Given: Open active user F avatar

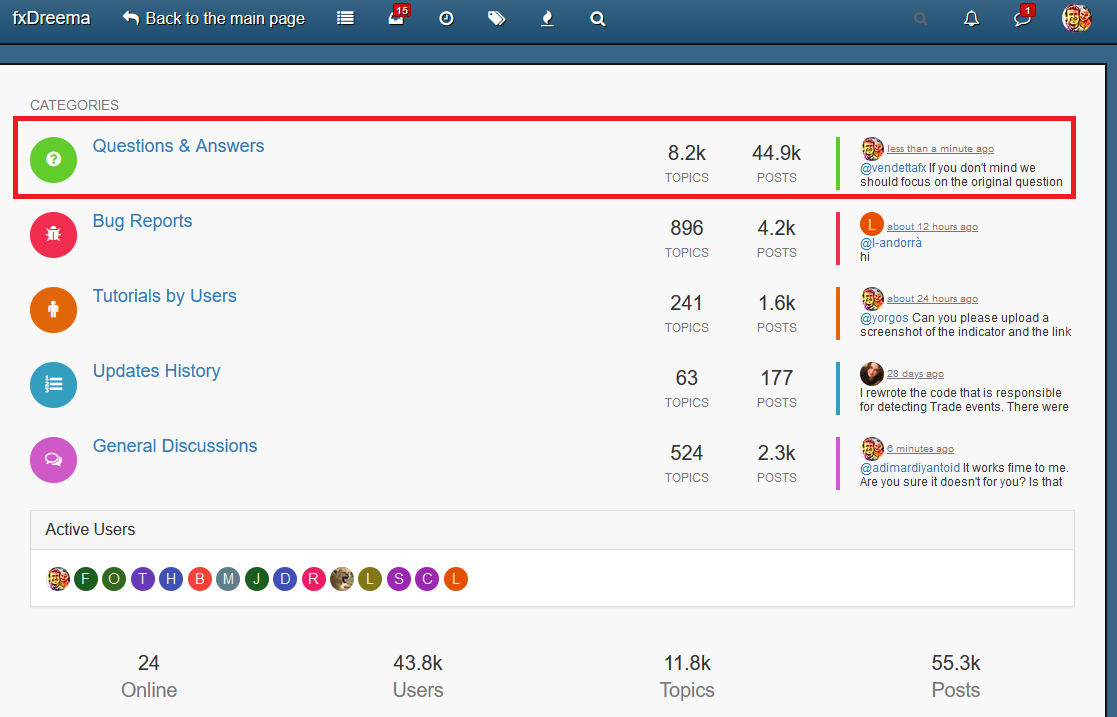Looking at the screenshot, I should point(85,579).
